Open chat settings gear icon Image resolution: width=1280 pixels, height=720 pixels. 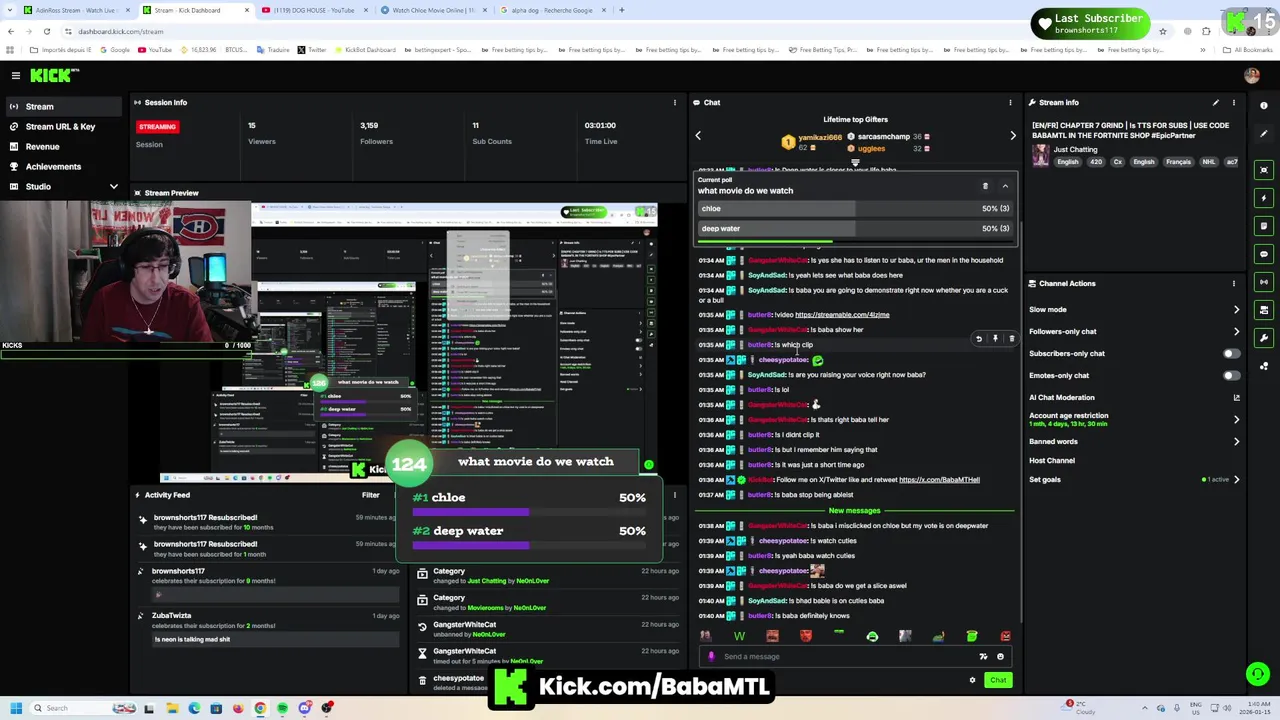click(972, 680)
